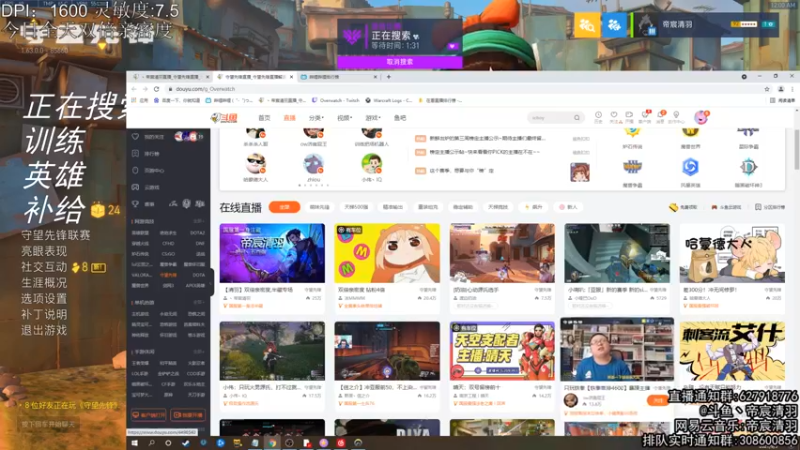Click the blue group icon in game header

click(x=614, y=24)
